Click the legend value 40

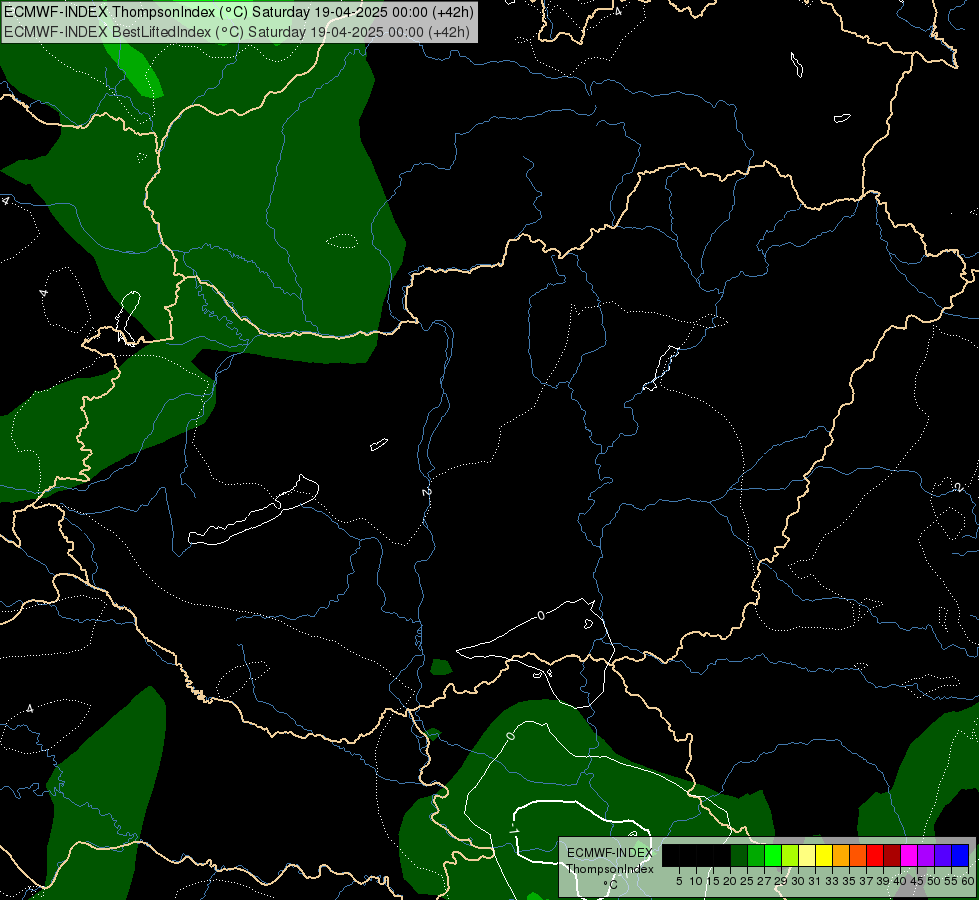pyautogui.click(x=900, y=881)
